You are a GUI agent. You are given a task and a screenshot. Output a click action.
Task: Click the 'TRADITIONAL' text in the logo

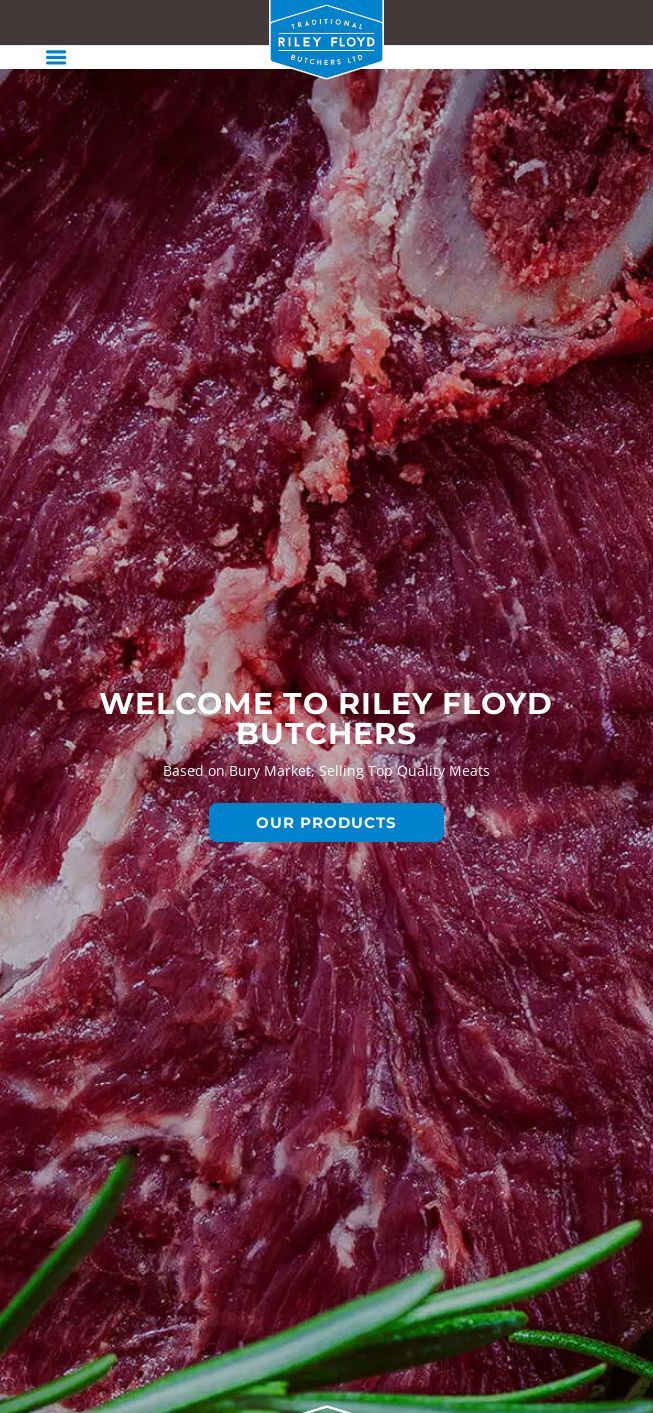click(x=326, y=24)
